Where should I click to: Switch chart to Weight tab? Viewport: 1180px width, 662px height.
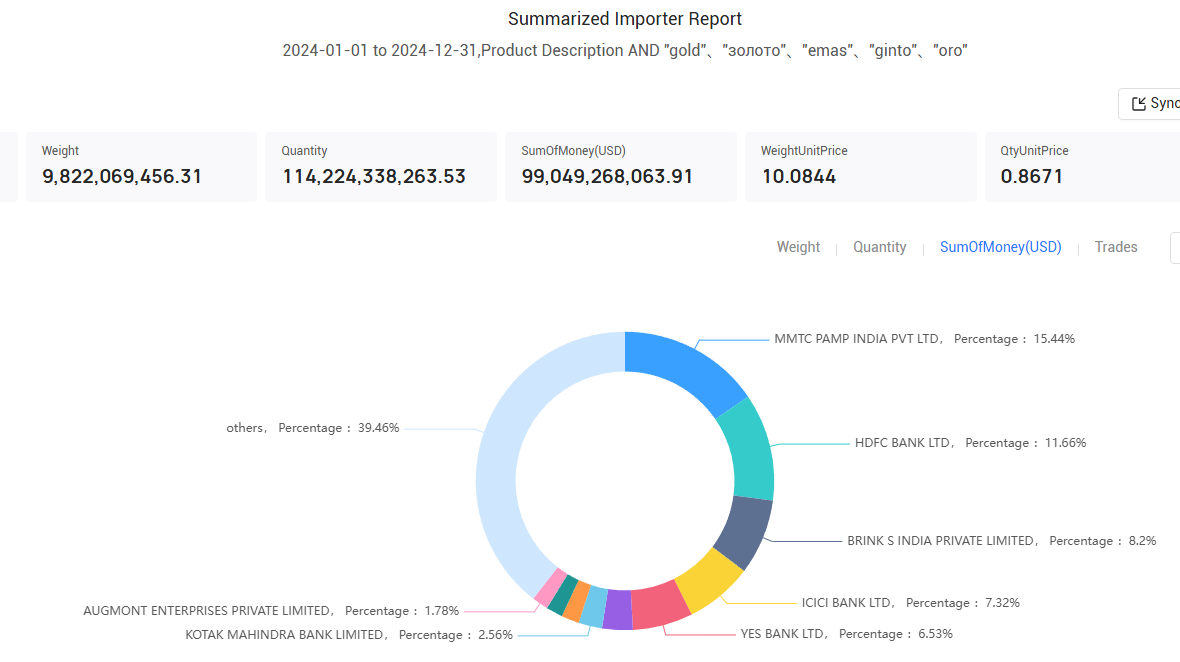798,247
